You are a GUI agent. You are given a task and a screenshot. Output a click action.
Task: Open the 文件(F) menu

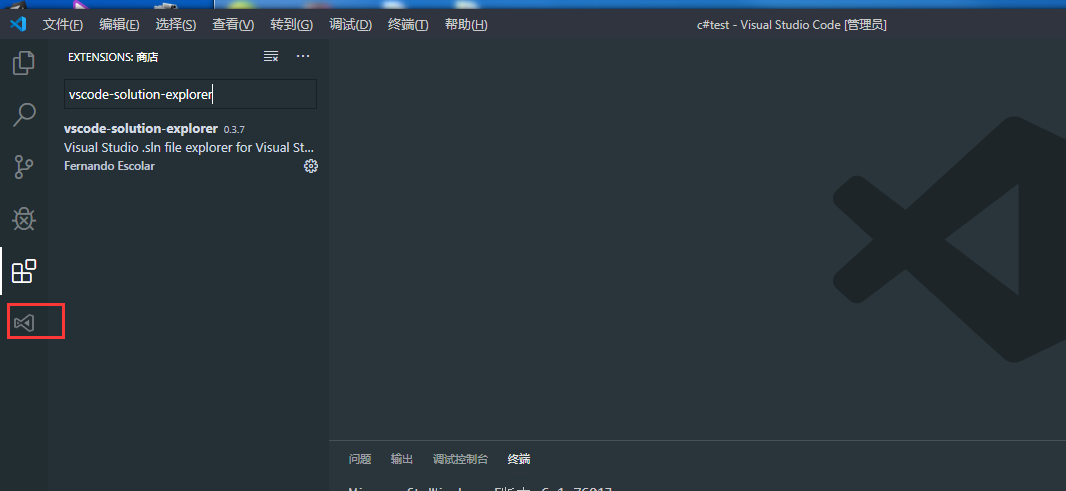click(x=63, y=24)
